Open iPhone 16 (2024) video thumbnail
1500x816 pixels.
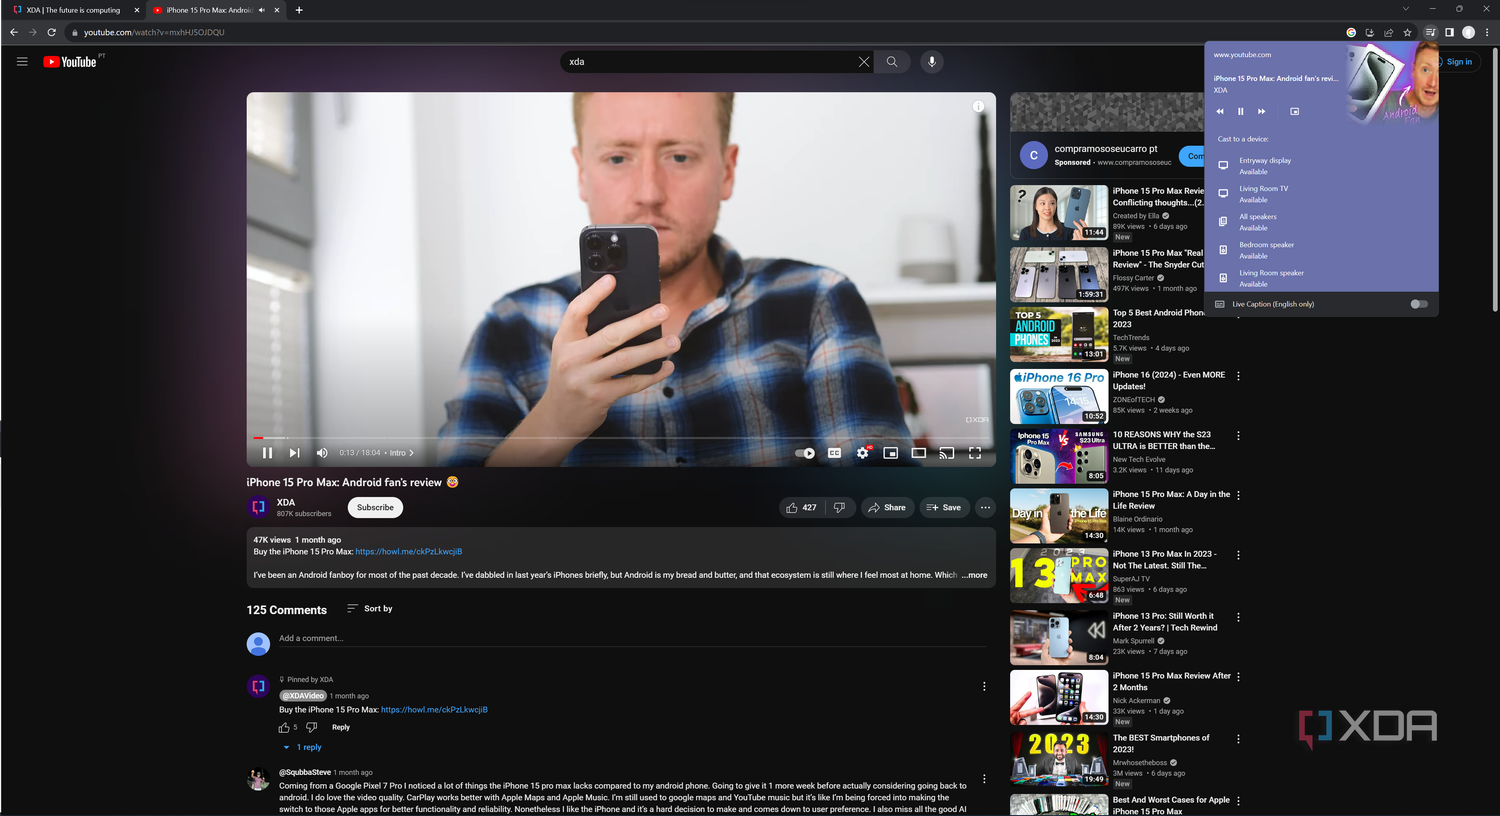(1059, 397)
